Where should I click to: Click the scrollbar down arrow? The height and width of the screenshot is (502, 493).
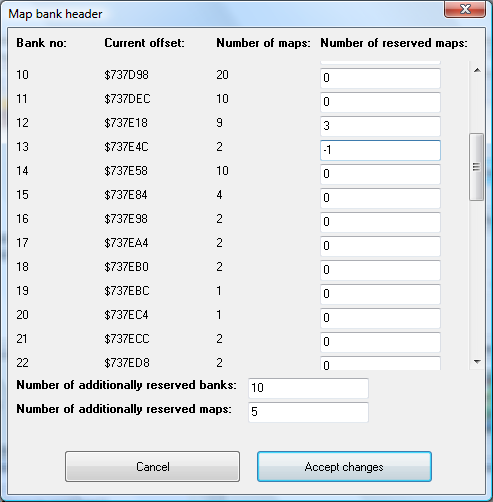click(477, 362)
